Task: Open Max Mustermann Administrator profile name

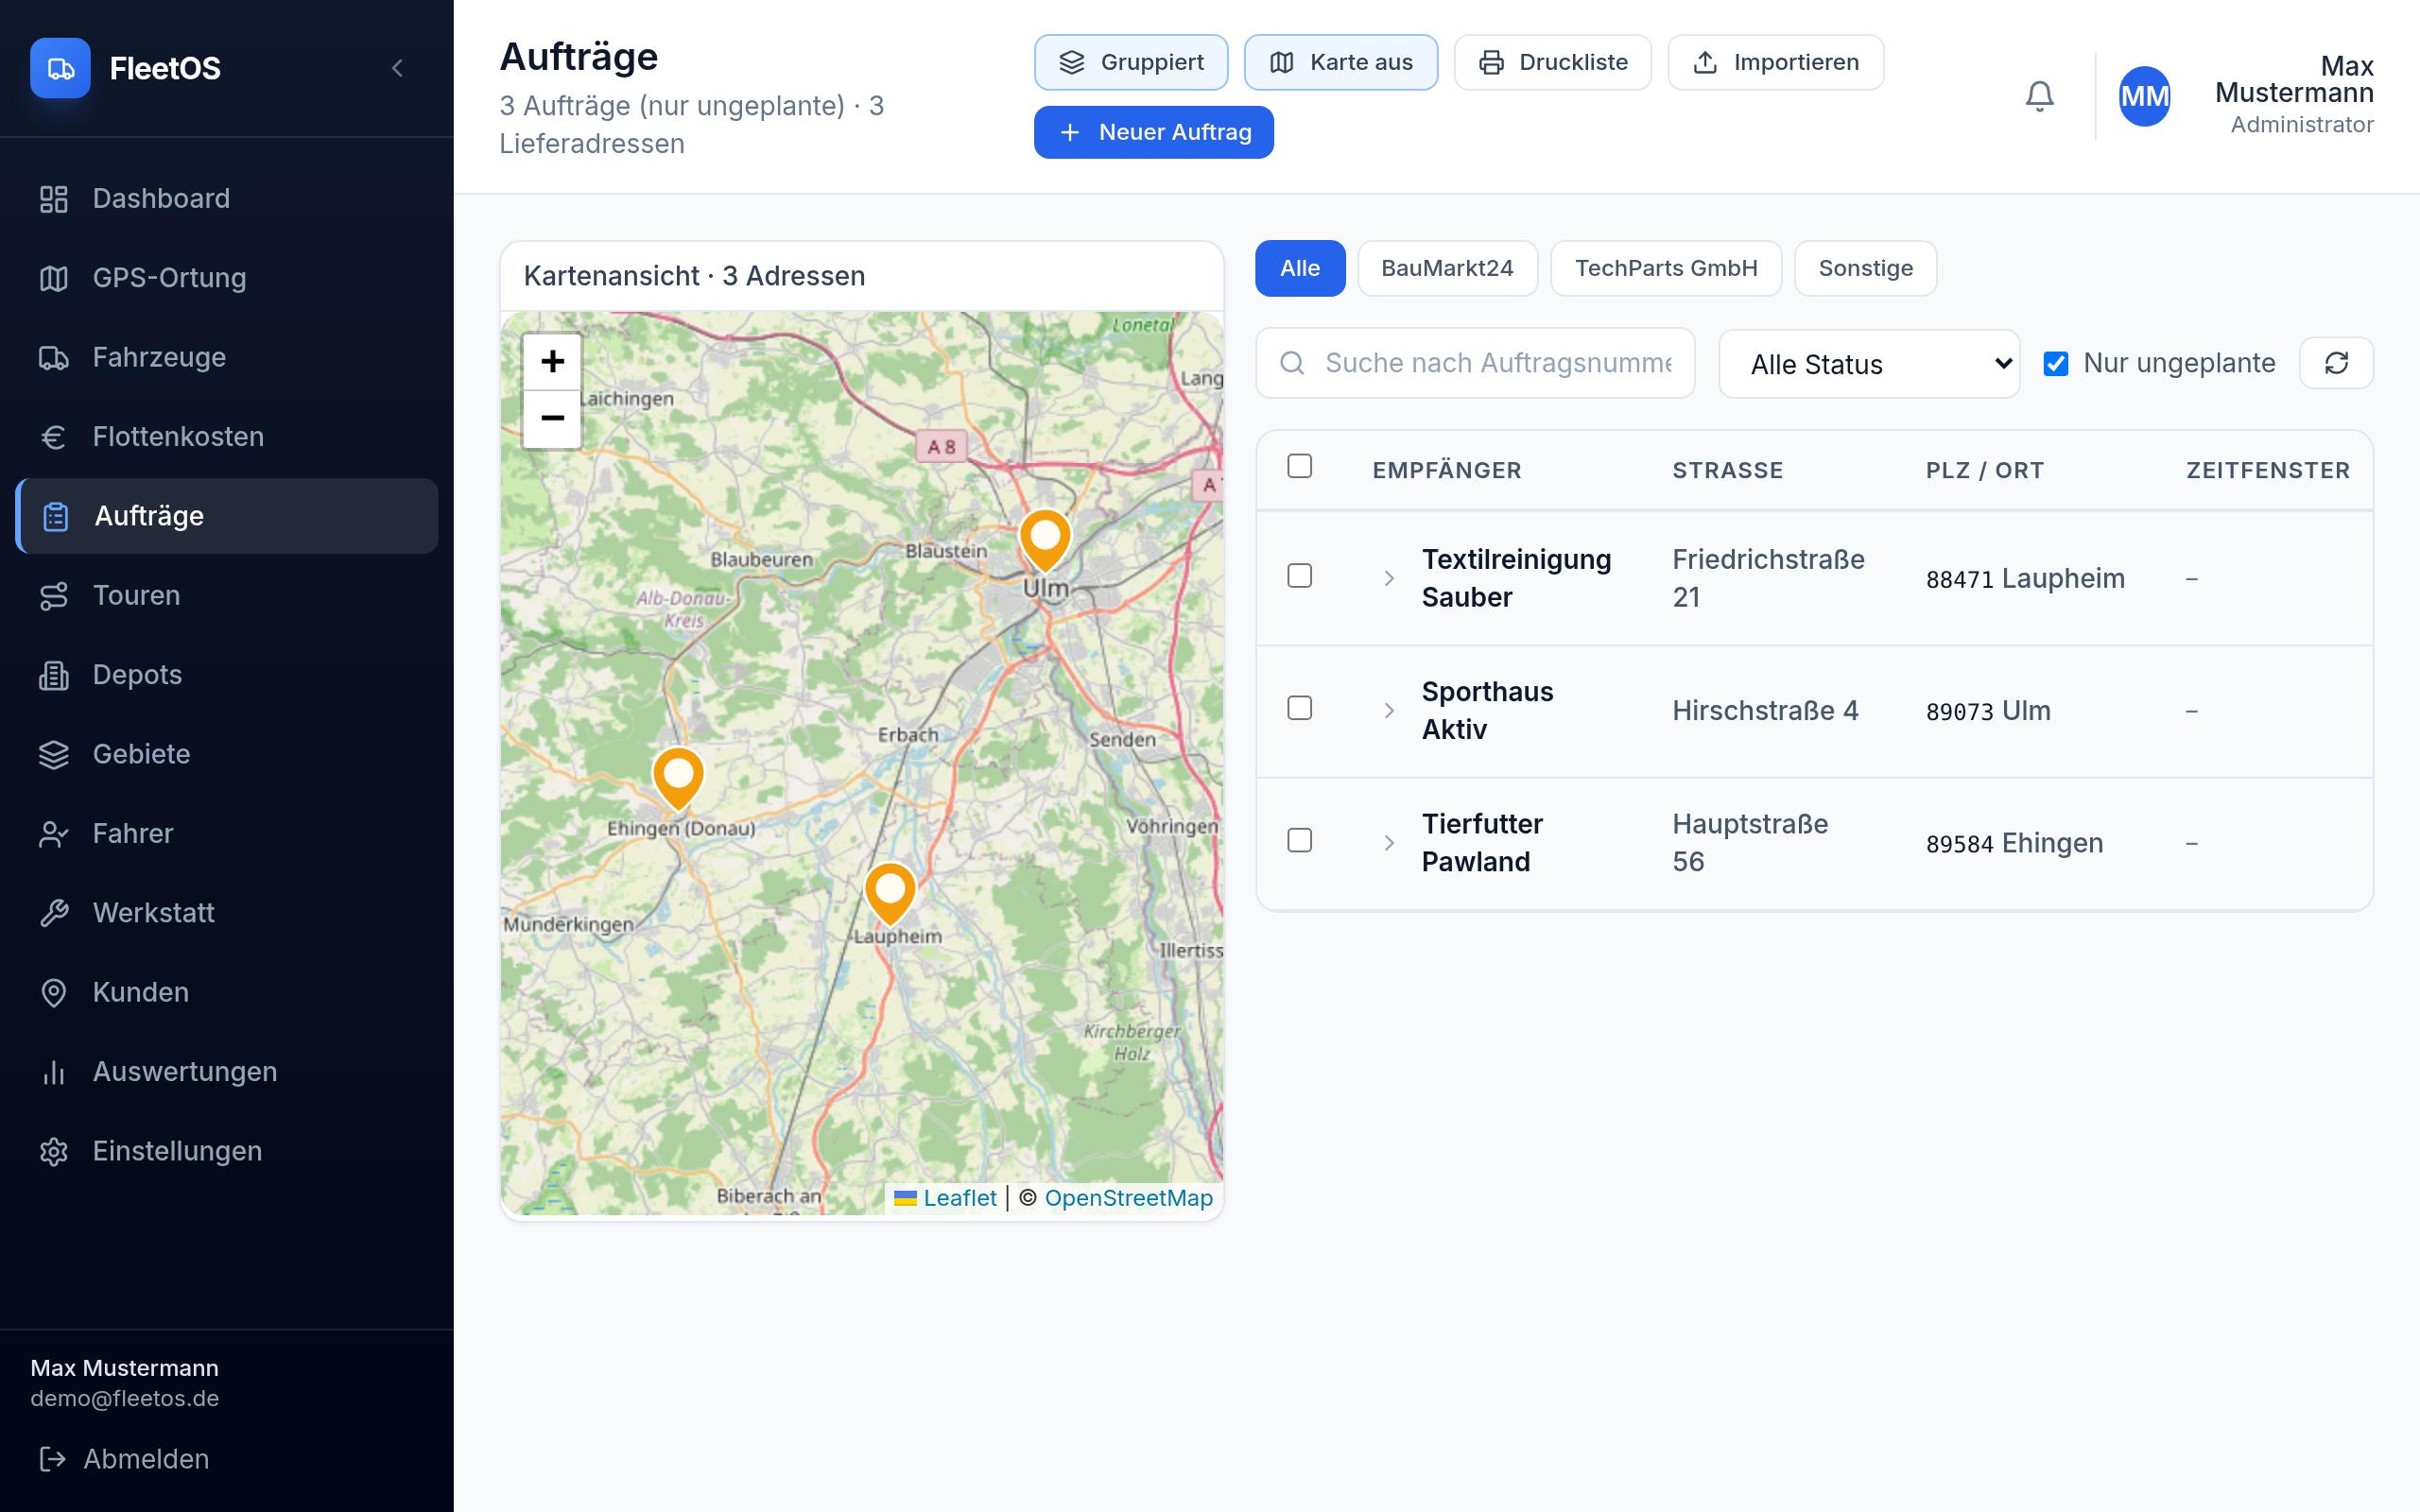Action: tap(2294, 95)
